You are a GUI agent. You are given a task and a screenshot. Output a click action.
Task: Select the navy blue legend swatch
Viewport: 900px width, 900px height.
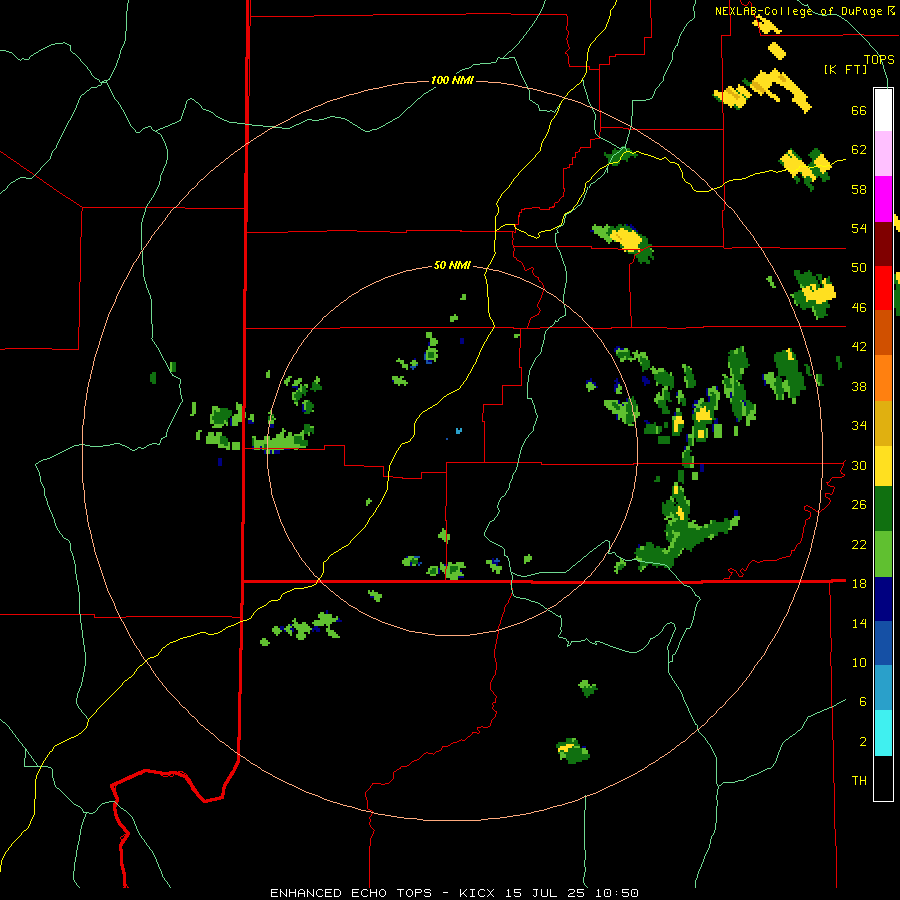click(883, 599)
